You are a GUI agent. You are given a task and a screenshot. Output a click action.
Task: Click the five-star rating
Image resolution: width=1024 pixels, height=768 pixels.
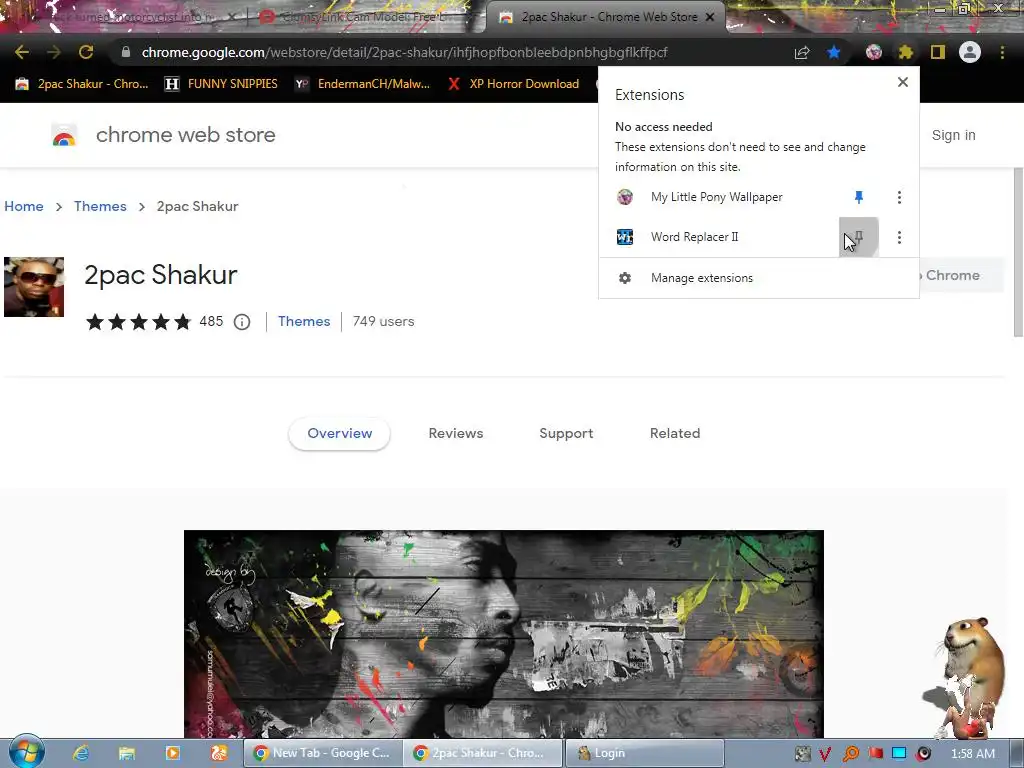(138, 321)
